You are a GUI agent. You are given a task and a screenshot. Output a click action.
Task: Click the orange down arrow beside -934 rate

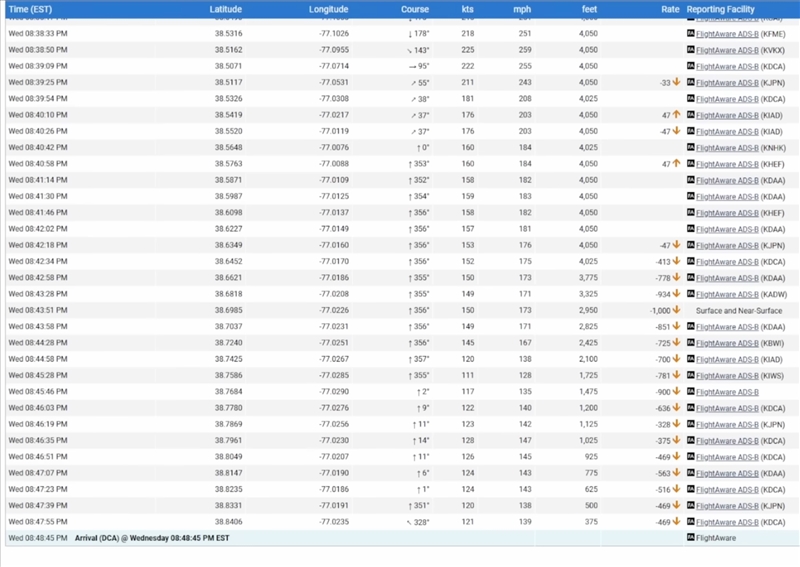676,294
